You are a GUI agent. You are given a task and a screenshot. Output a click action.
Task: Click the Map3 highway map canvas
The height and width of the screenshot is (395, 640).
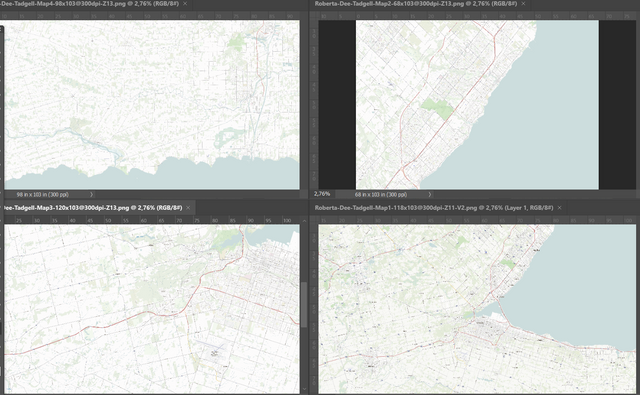click(152, 309)
